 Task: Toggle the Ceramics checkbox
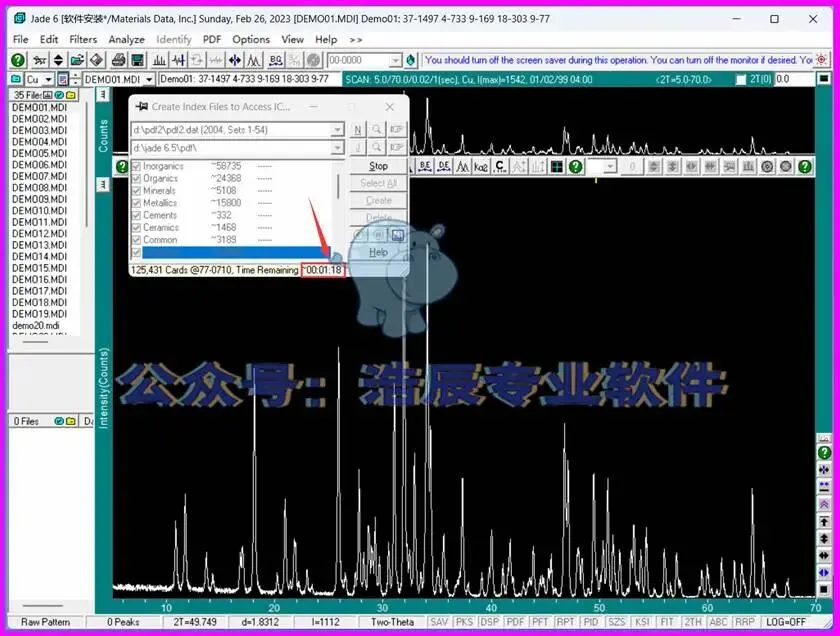click(136, 228)
